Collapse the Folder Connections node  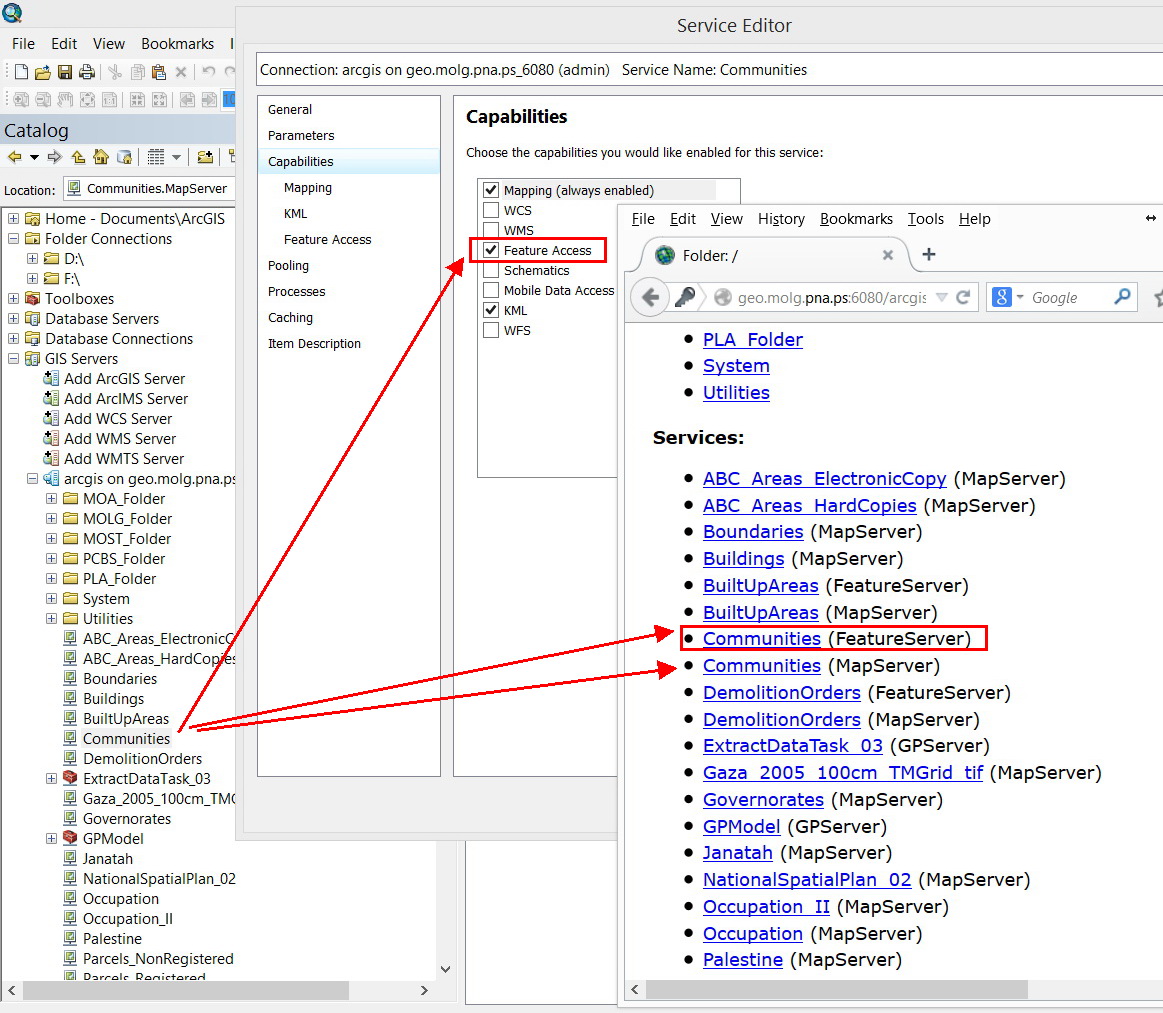coord(13,239)
